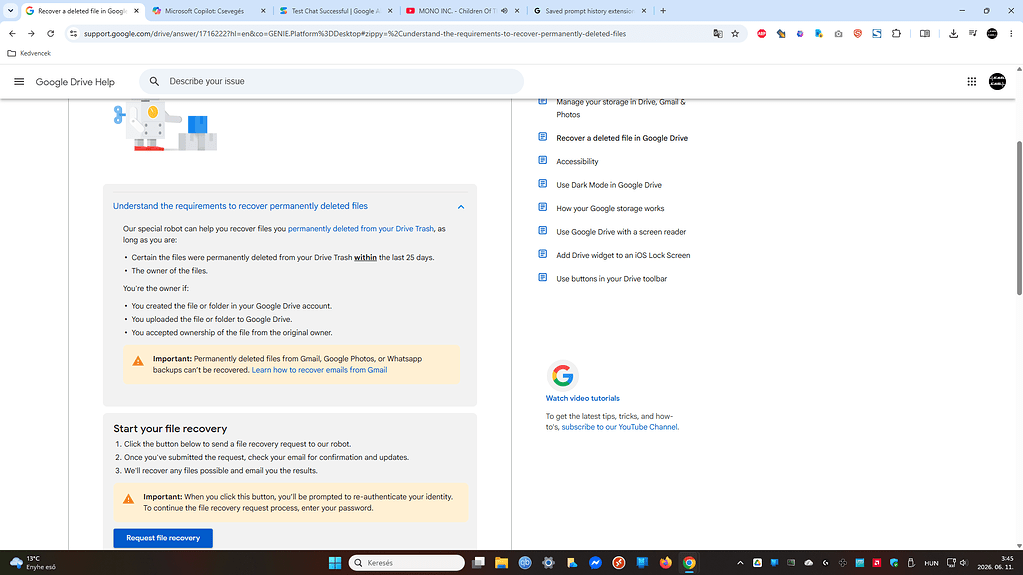Screen dimensions: 1023x575
Task: Open the camera screenshot extension
Action: [838, 33]
